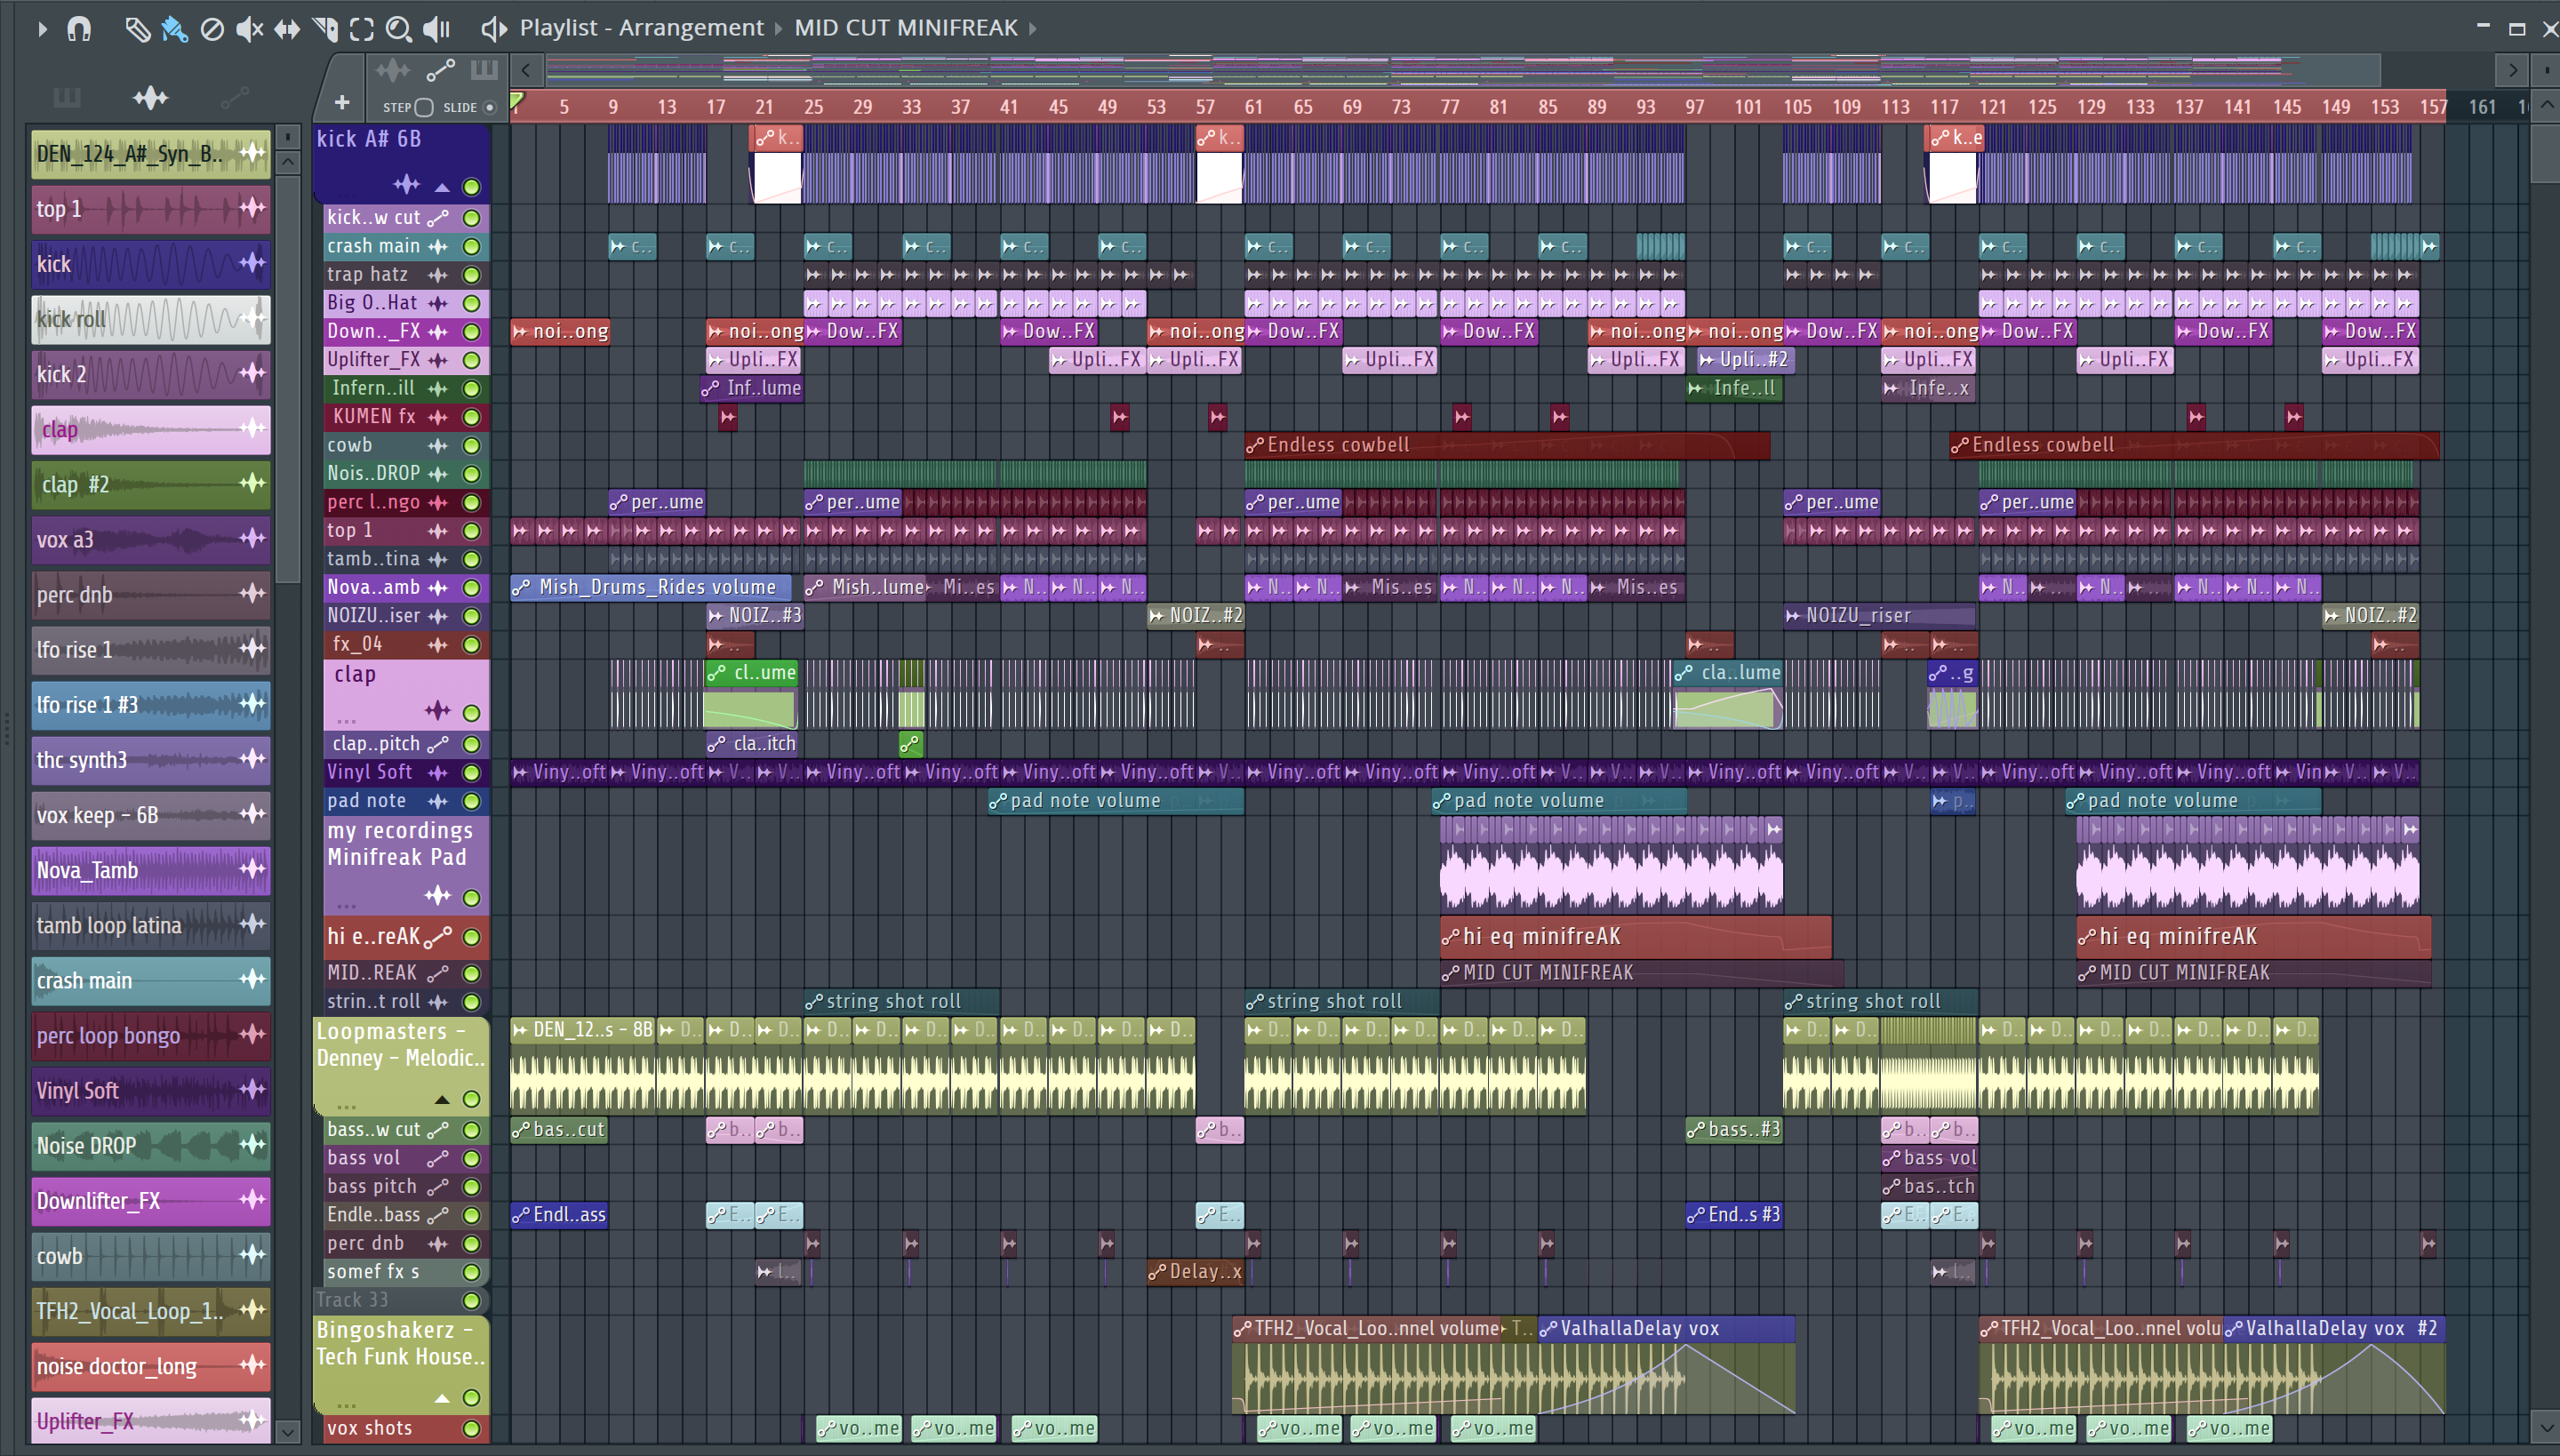Toggle the magnet snap-to-grid icon
This screenshot has width=2560, height=1456.
(x=79, y=29)
